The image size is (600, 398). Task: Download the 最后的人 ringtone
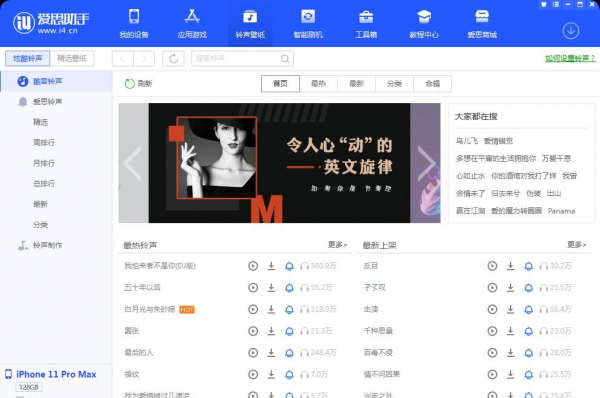click(x=271, y=352)
